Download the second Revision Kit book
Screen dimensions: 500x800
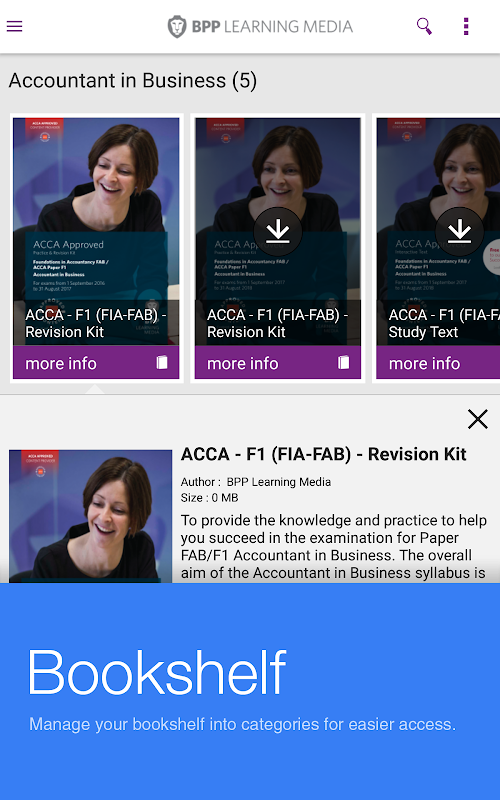pos(278,232)
